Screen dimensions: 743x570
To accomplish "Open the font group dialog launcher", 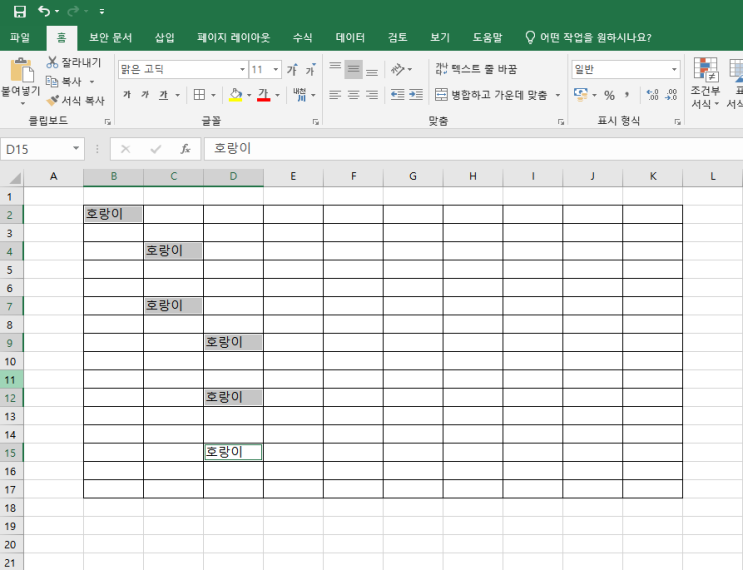I will click(x=316, y=122).
